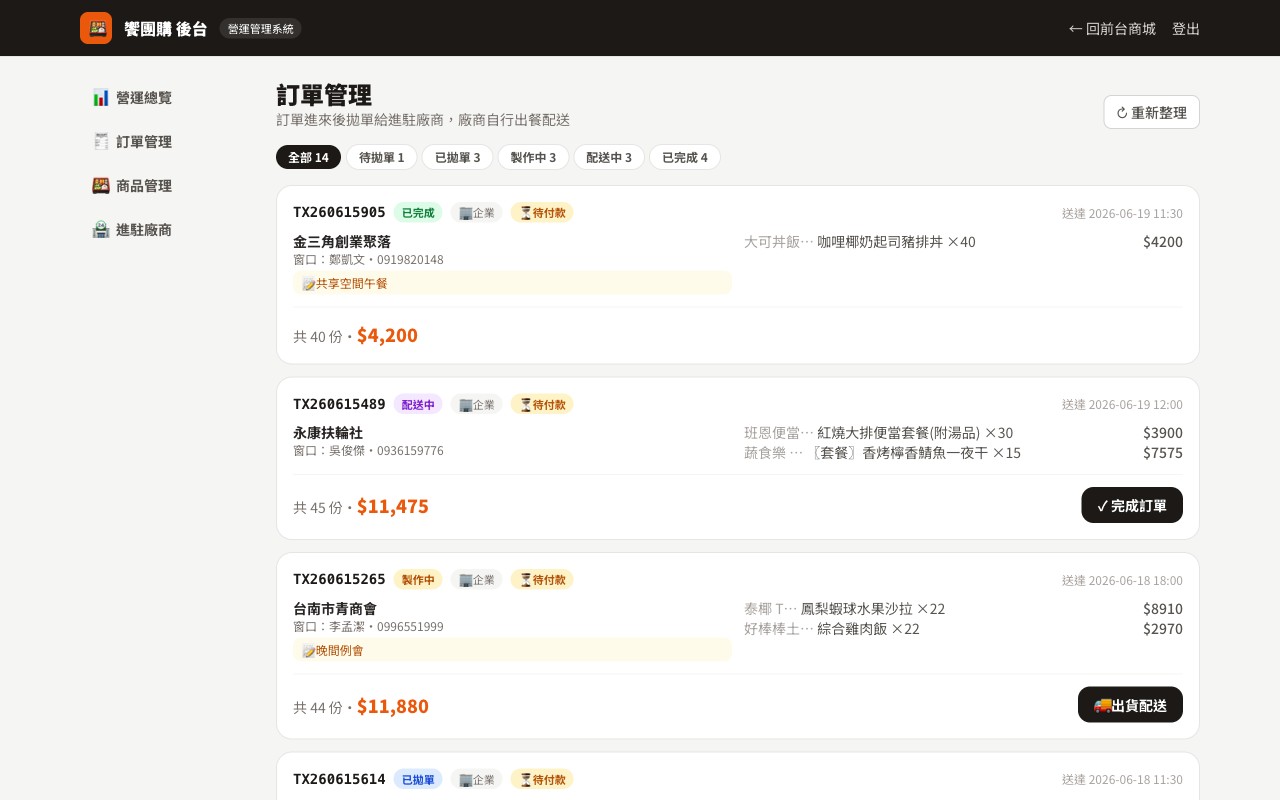Click hourglass icon on TX260615265 待付款 badge
The height and width of the screenshot is (800, 1280).
tap(525, 579)
